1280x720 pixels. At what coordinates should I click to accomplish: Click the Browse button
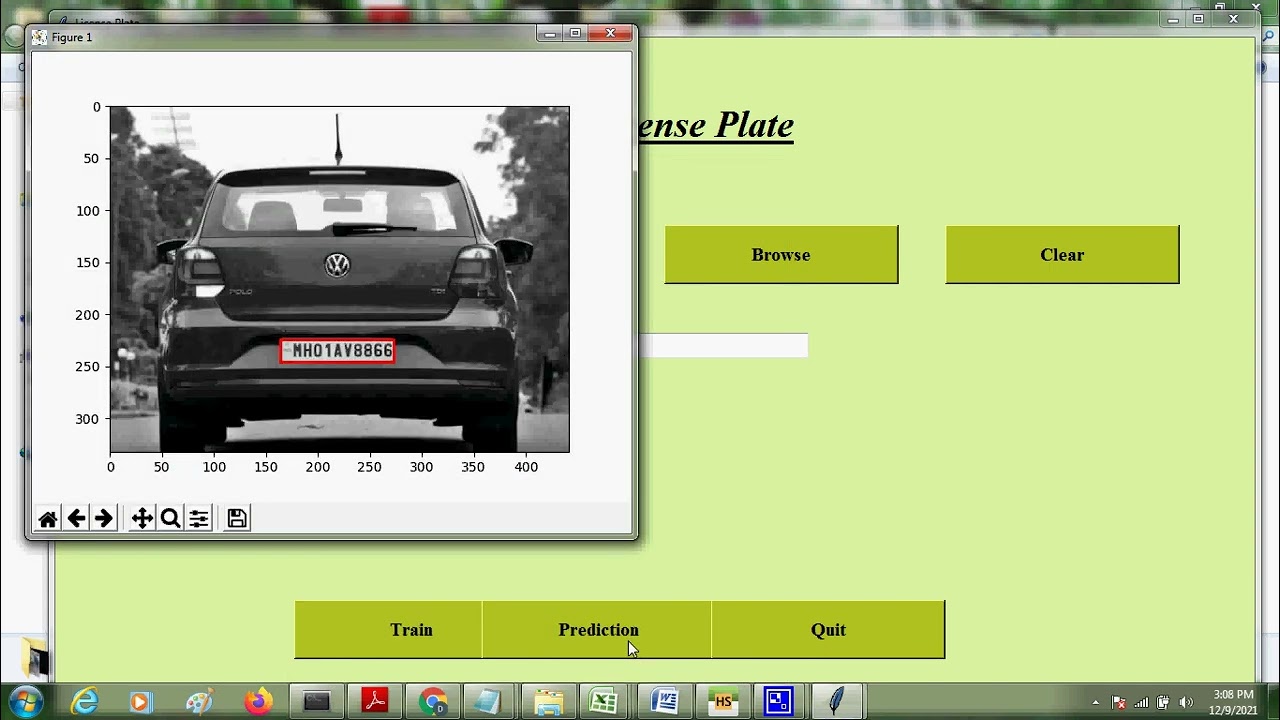[781, 254]
